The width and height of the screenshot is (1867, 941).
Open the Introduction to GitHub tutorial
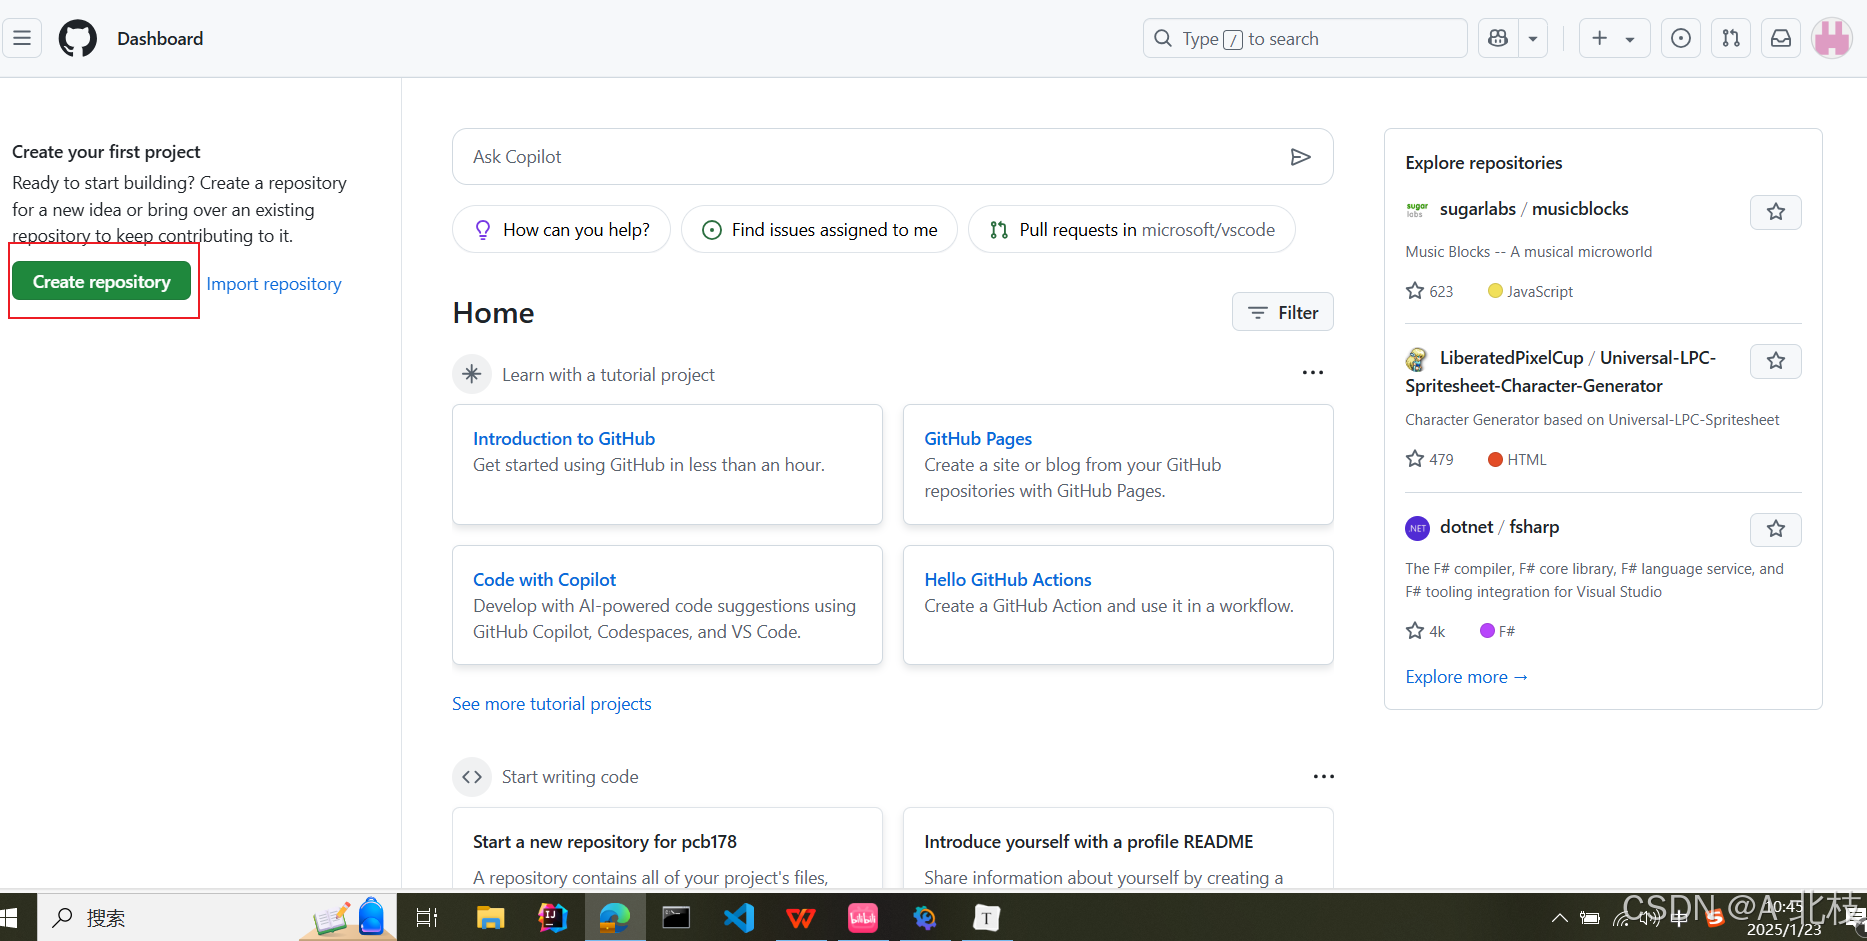point(564,439)
